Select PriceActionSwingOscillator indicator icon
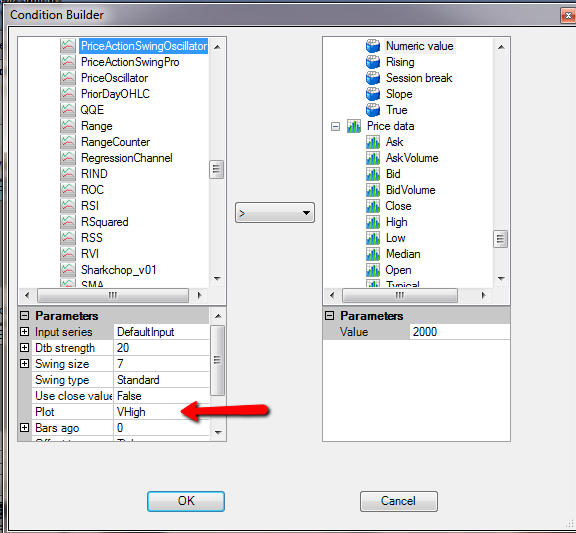Image resolution: width=576 pixels, height=533 pixels. tap(68, 46)
